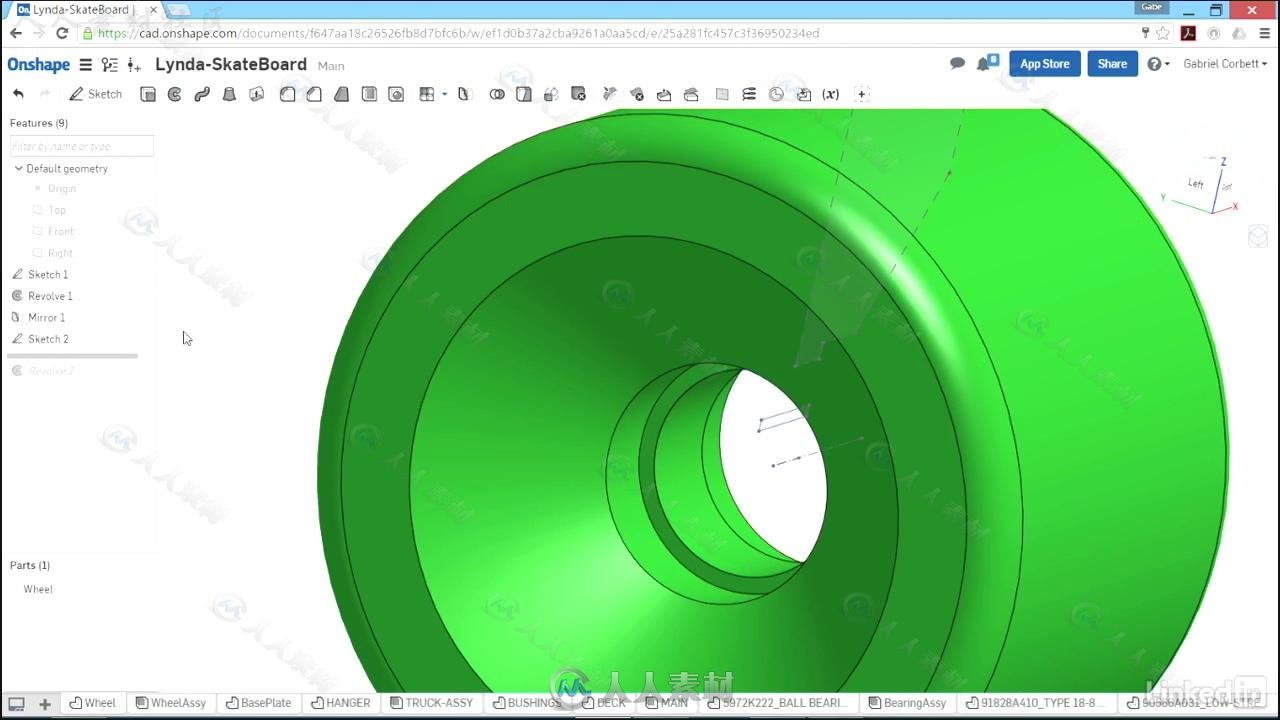Click the App Store button
Image resolution: width=1280 pixels, height=720 pixels.
[1044, 64]
